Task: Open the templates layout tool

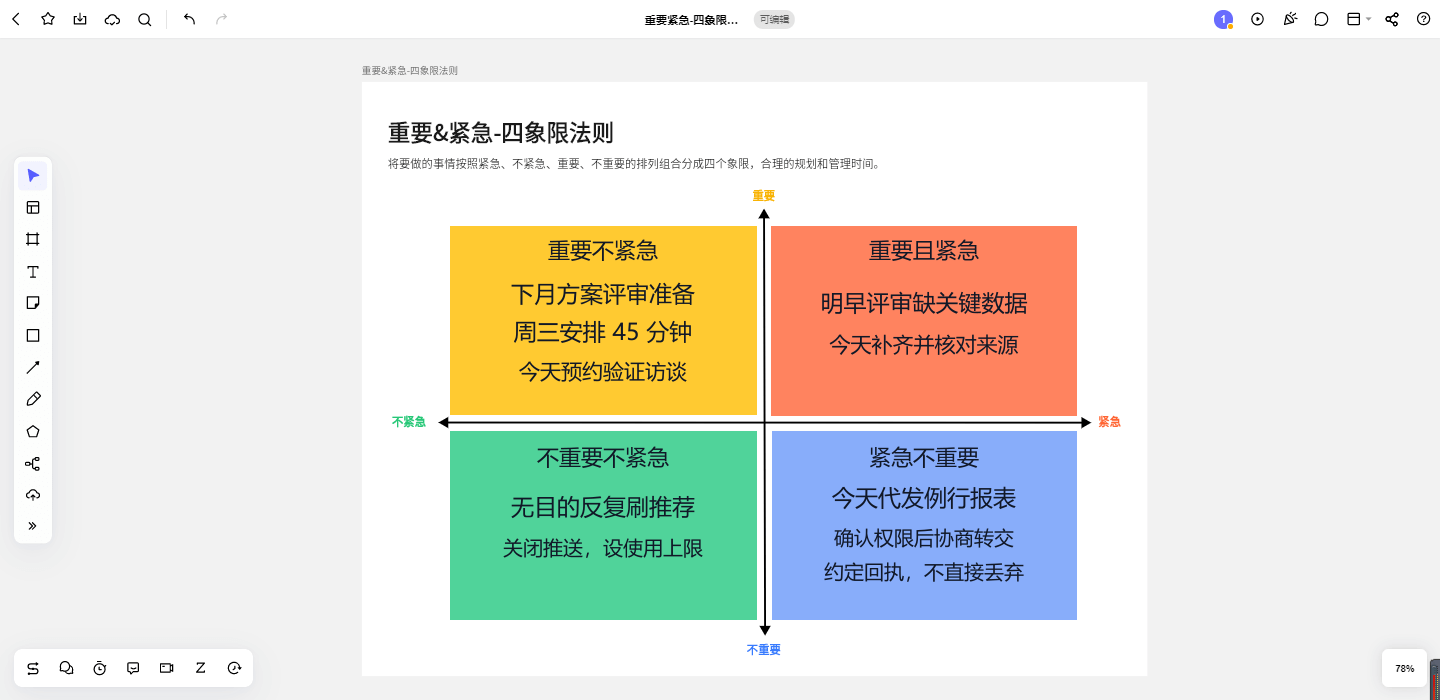Action: point(33,208)
